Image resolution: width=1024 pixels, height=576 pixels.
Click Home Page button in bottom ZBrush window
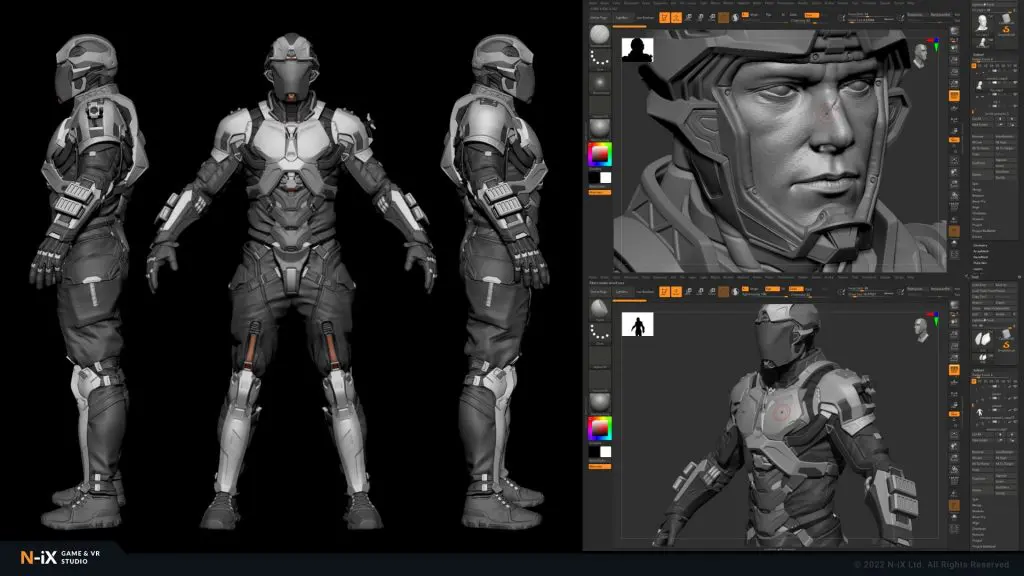[x=599, y=291]
